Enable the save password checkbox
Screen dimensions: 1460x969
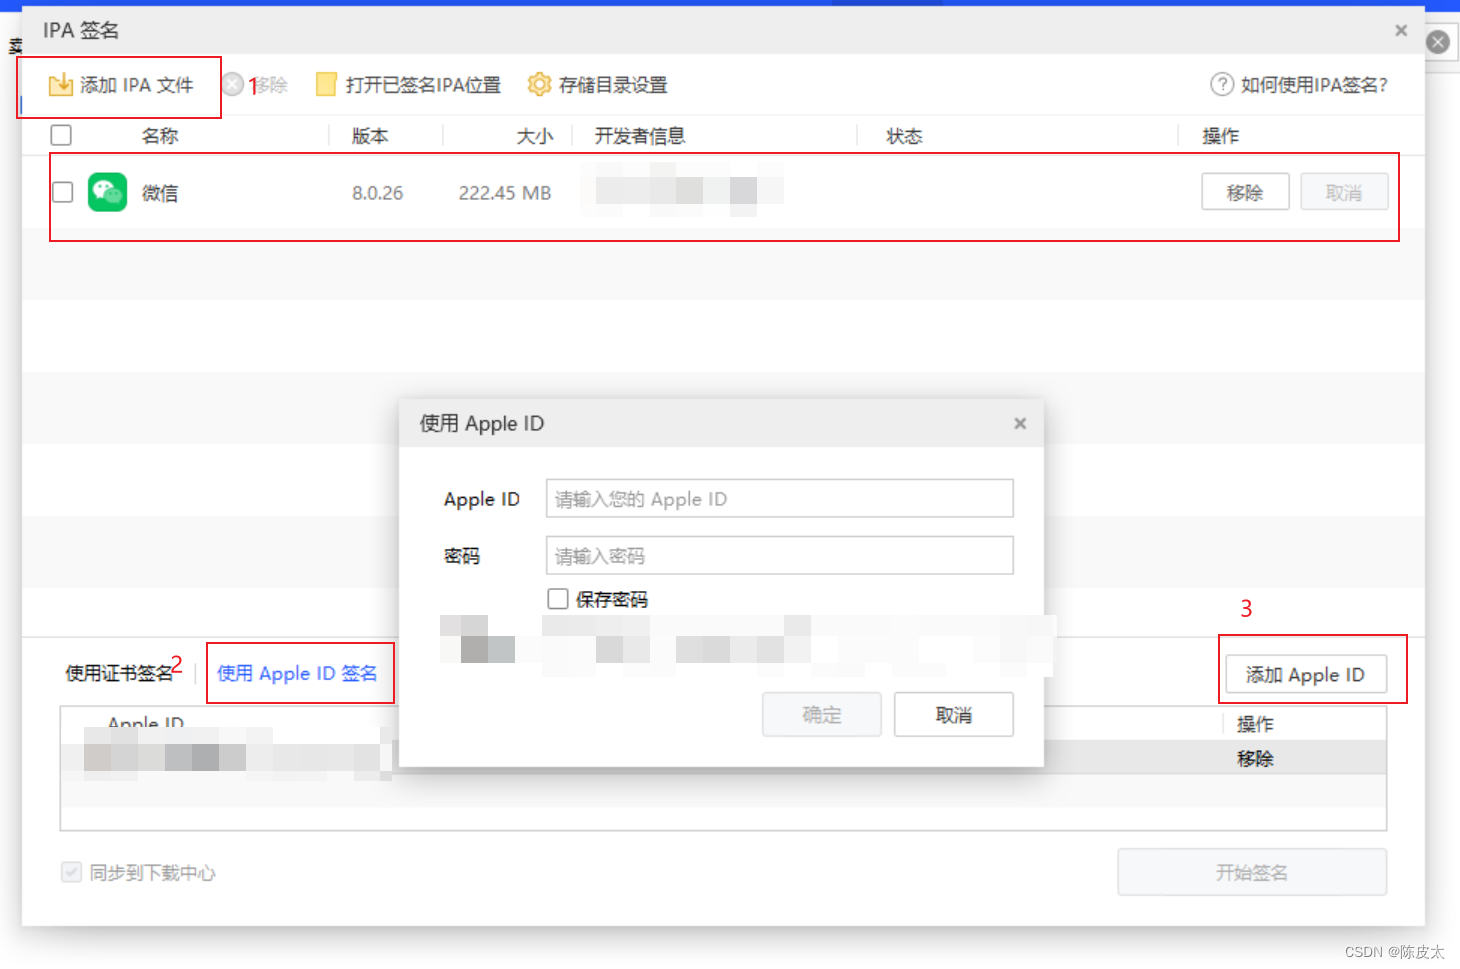(558, 599)
